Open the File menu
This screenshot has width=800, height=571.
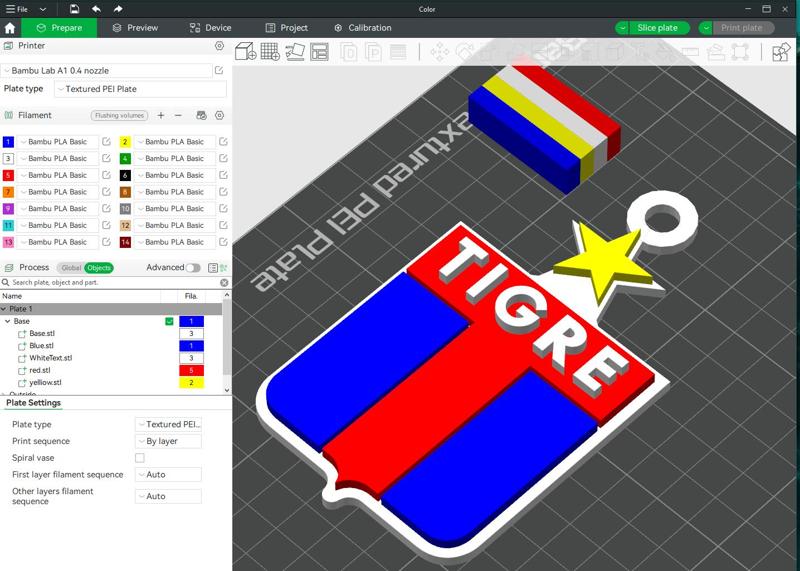pos(17,9)
